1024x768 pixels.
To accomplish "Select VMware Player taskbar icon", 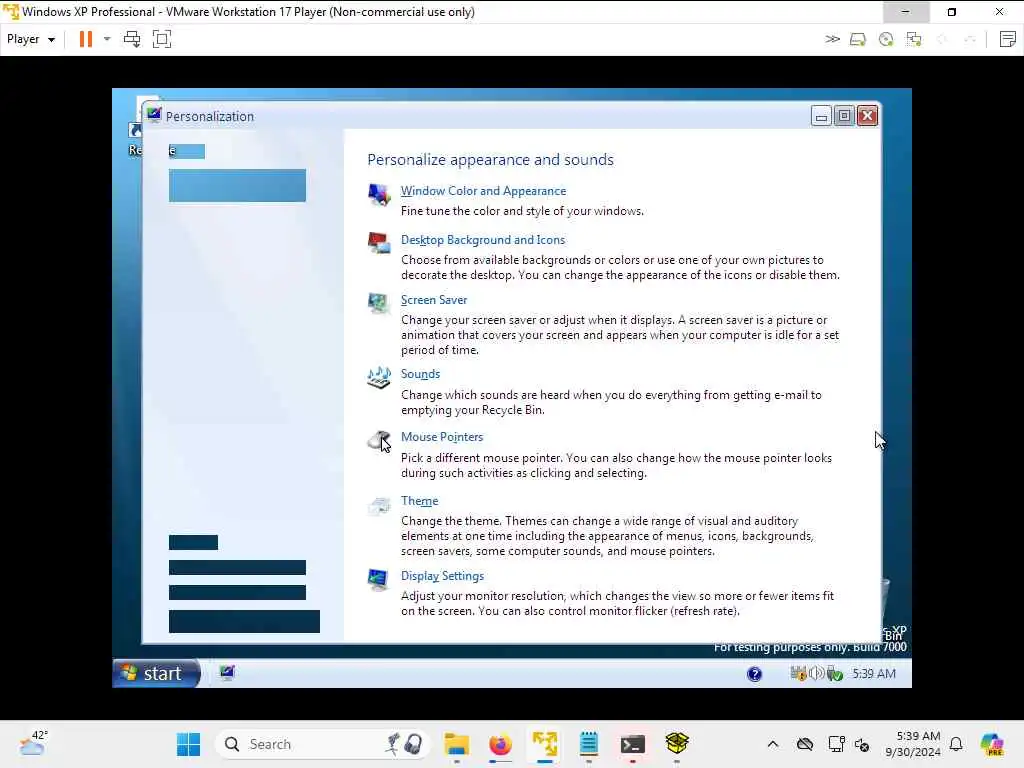I will (x=545, y=744).
